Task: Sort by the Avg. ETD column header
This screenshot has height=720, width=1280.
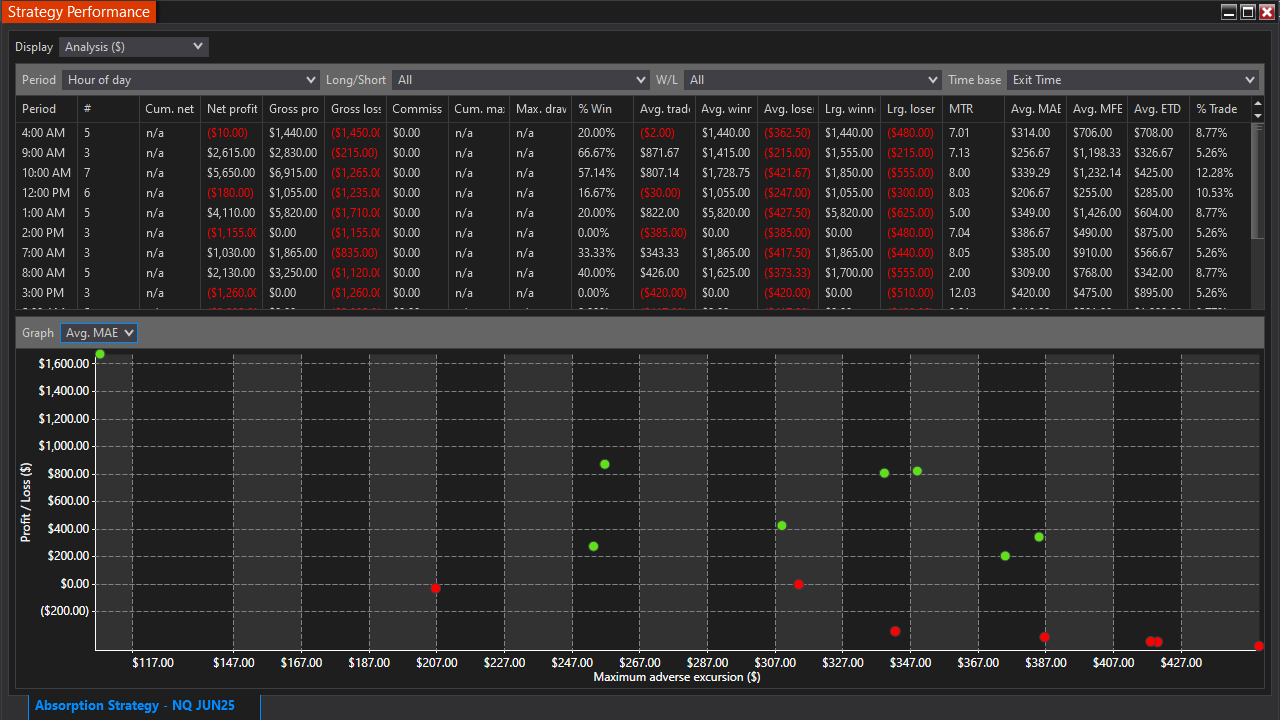Action: point(1158,109)
